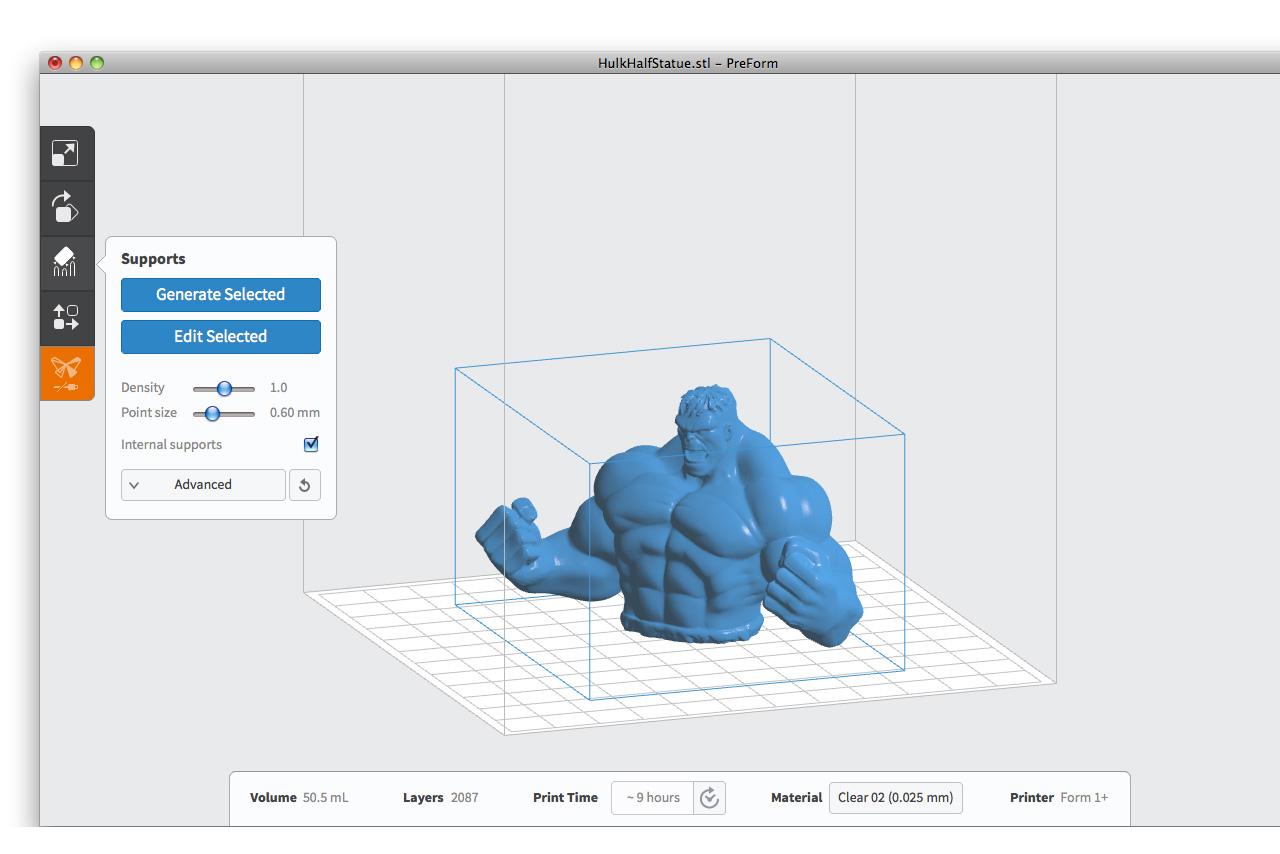This screenshot has height=854, width=1280.
Task: Expand the Advanced settings section
Action: click(x=203, y=485)
